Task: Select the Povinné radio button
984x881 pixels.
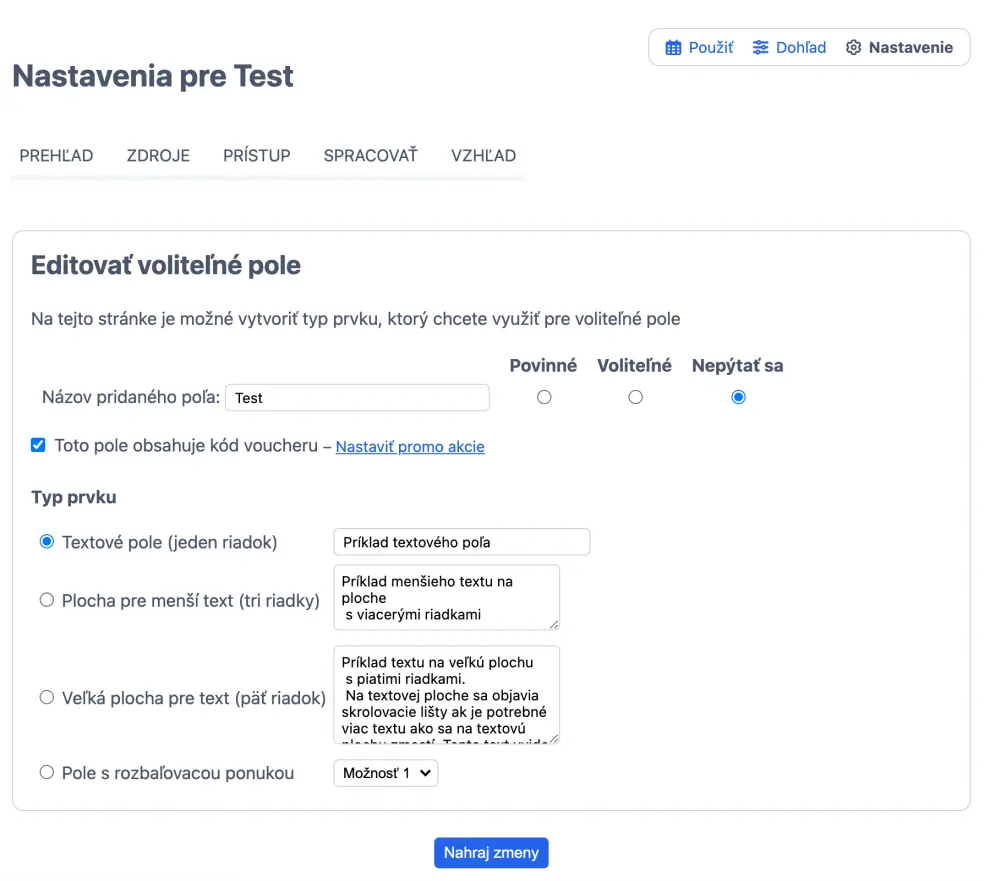Action: pos(544,397)
